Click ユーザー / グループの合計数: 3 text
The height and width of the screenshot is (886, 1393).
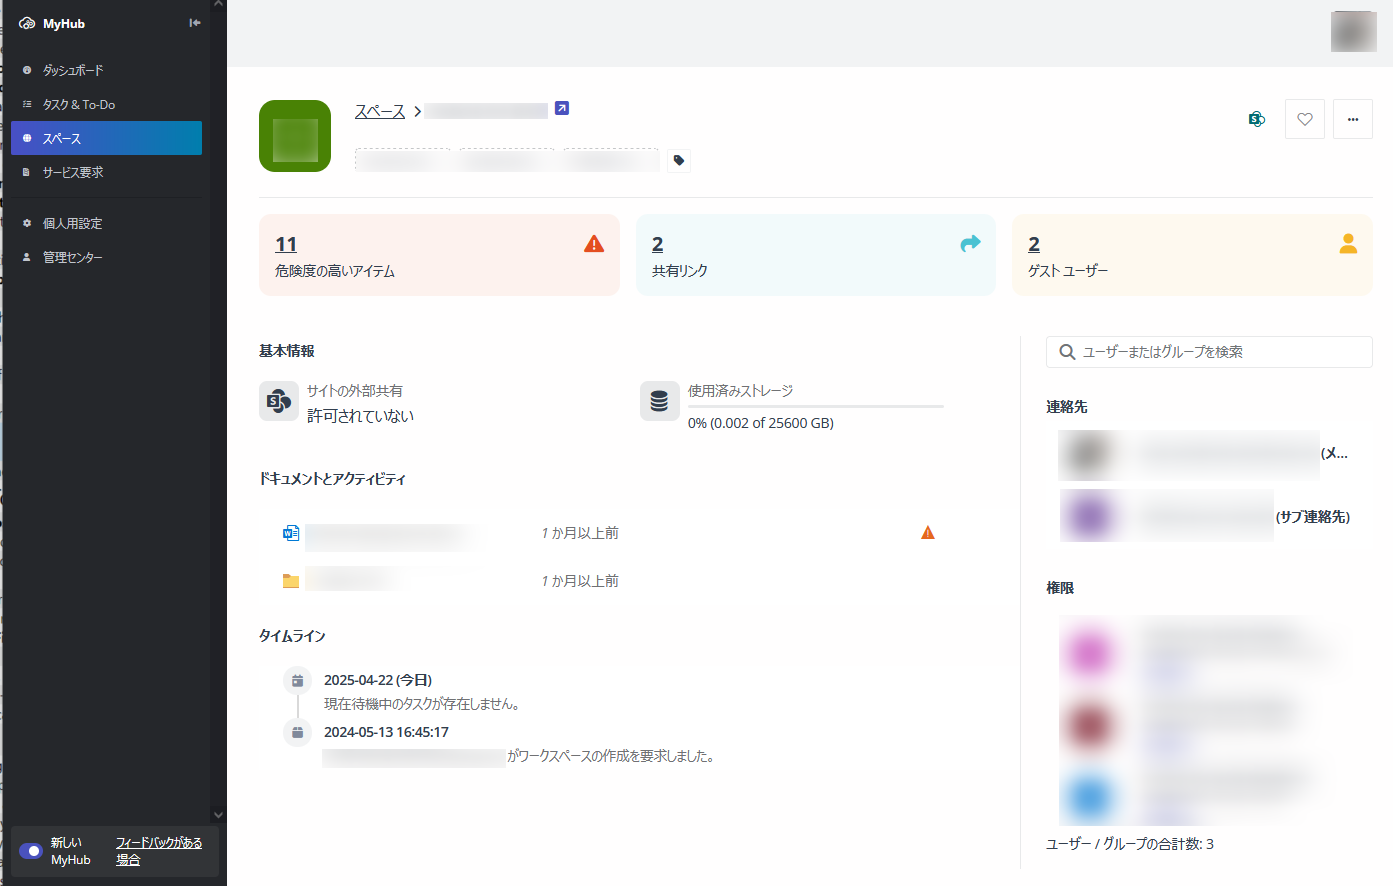(1130, 844)
